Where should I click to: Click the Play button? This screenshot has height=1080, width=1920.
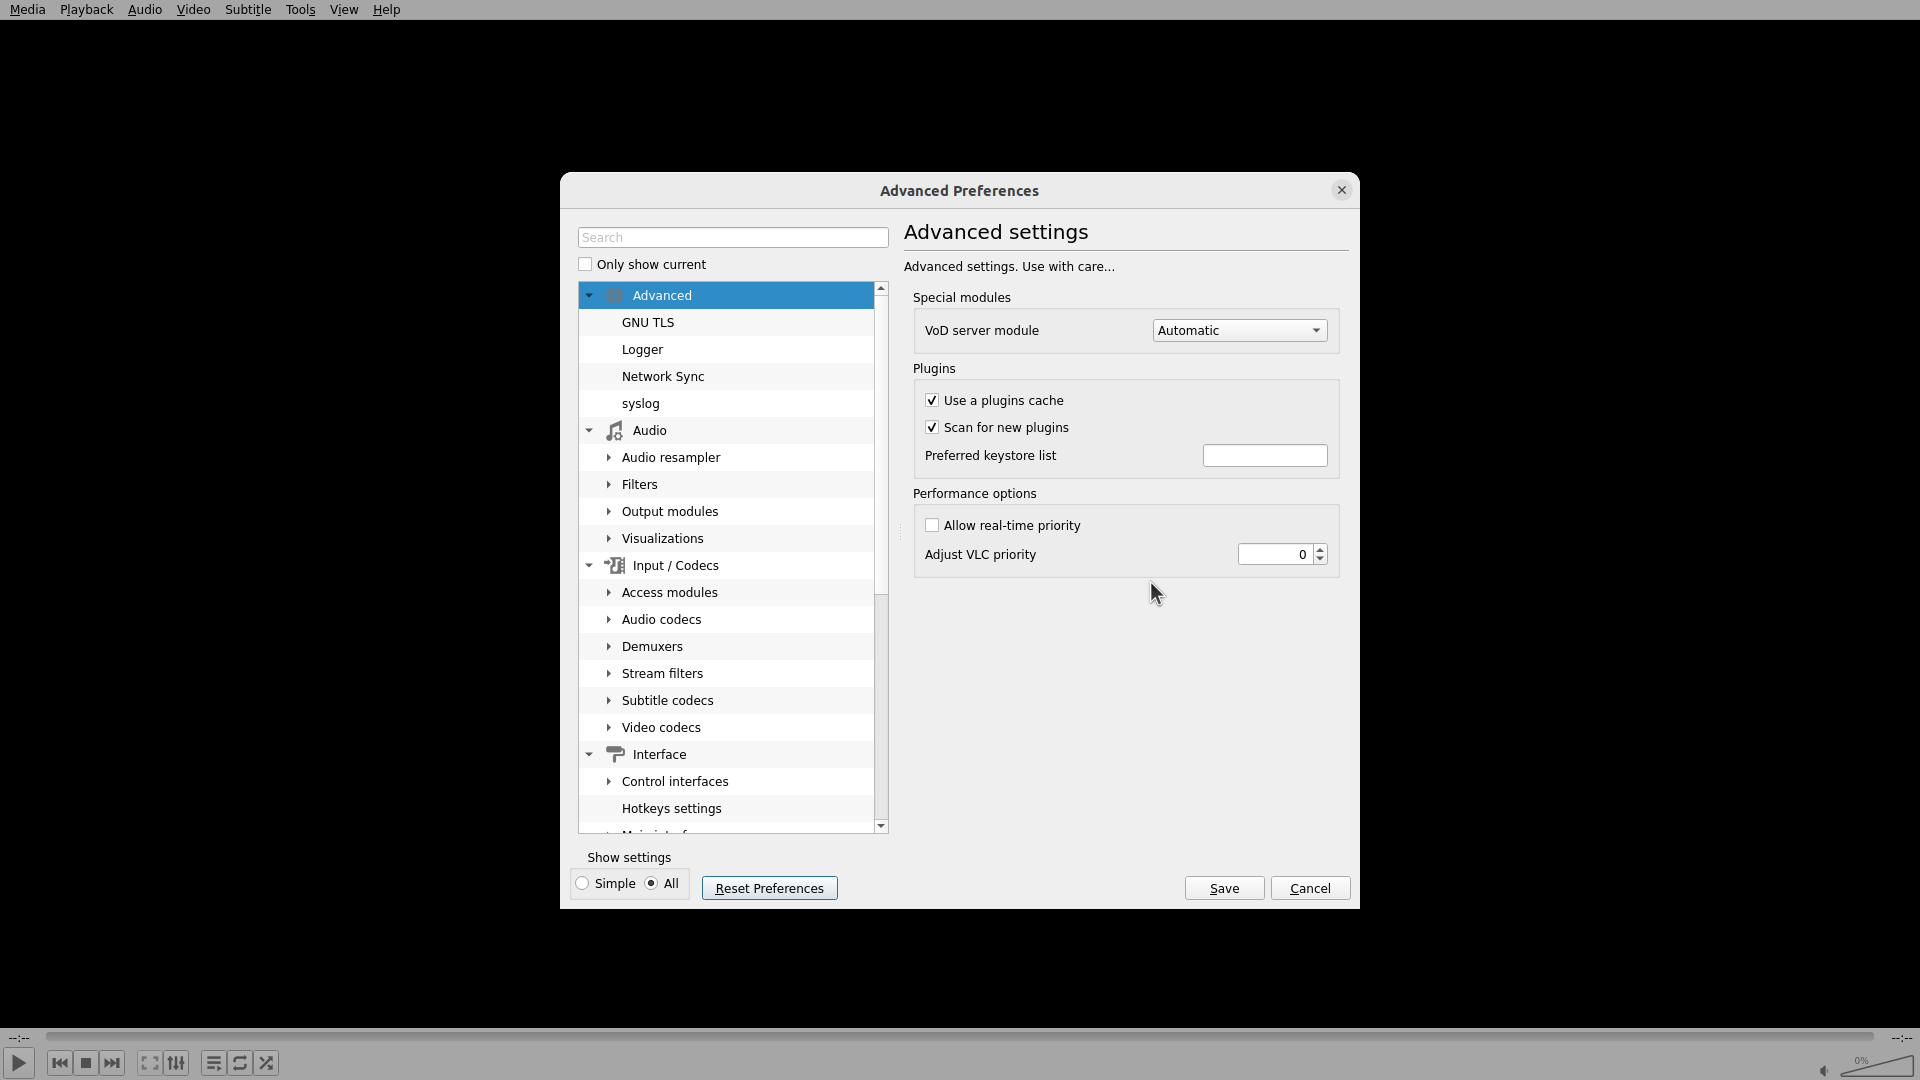tap(19, 1063)
